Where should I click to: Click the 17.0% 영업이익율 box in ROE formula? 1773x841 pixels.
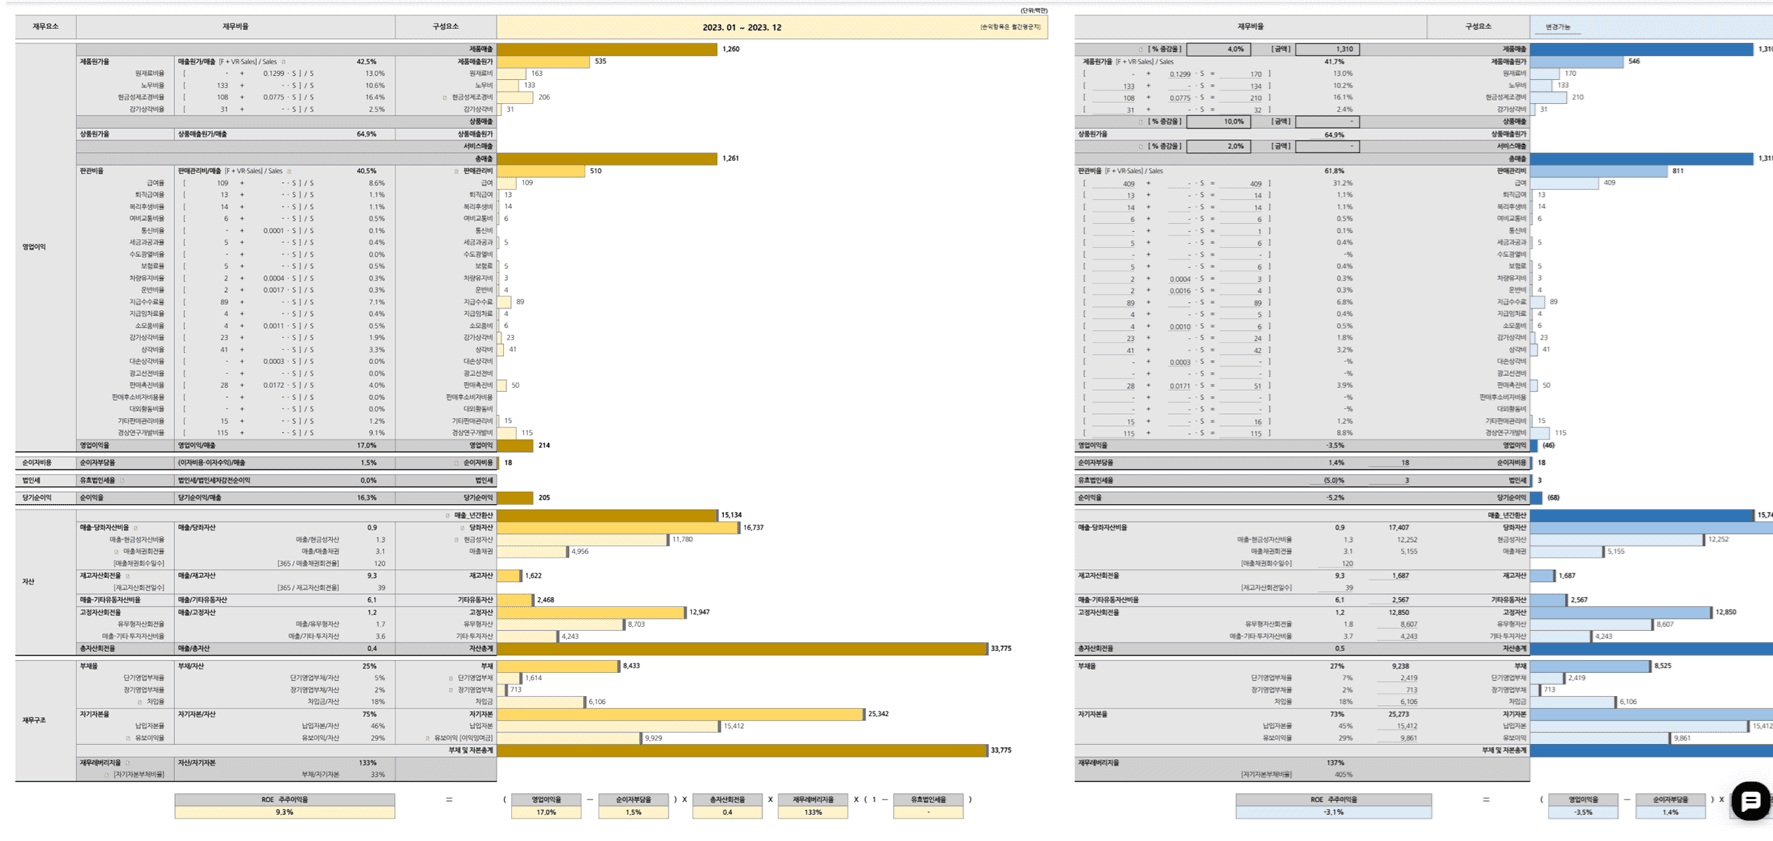coord(546,812)
